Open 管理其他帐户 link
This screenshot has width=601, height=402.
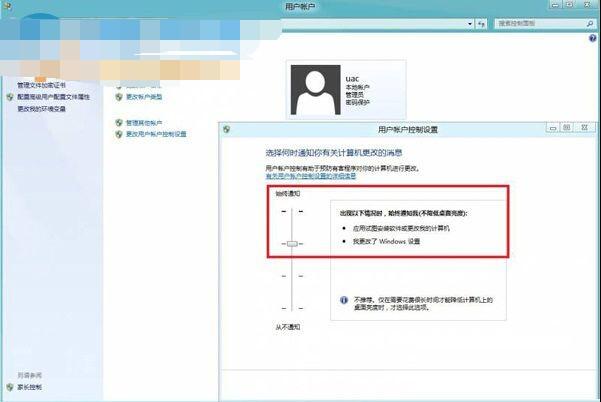144,122
